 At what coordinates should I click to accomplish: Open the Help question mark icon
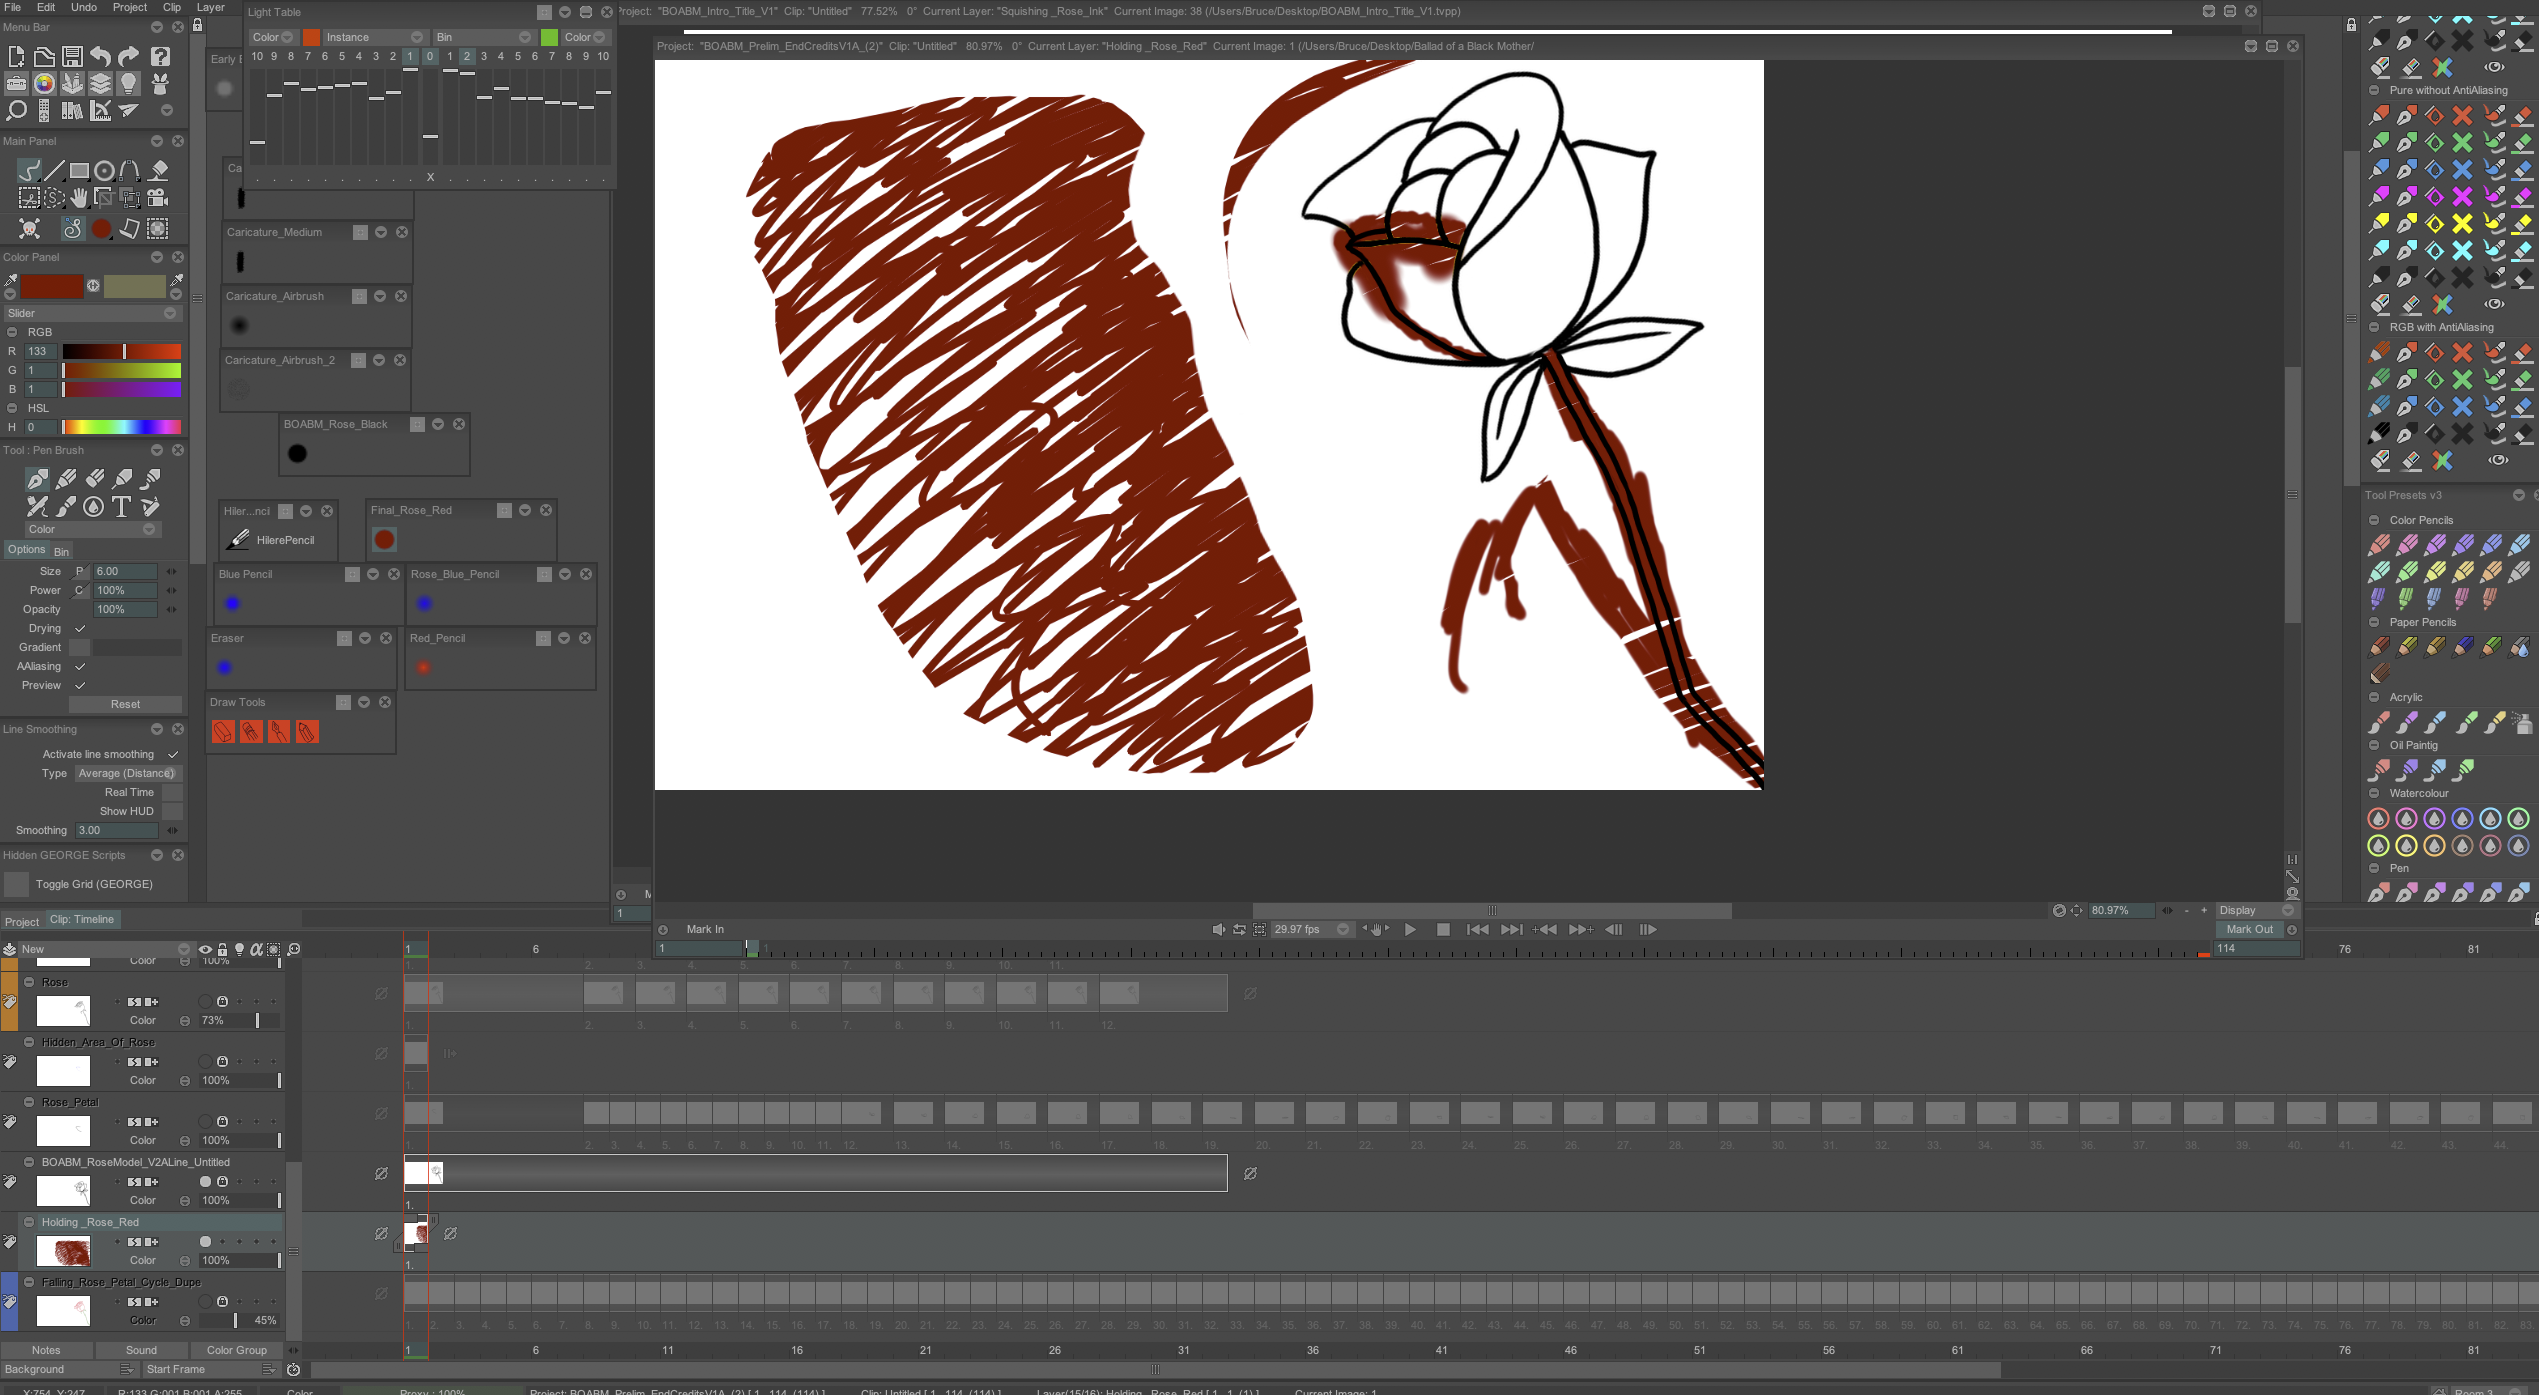click(160, 56)
